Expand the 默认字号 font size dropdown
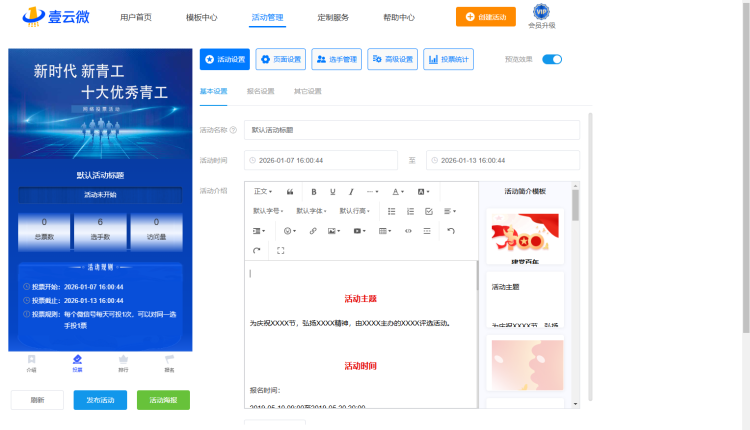 [268, 211]
